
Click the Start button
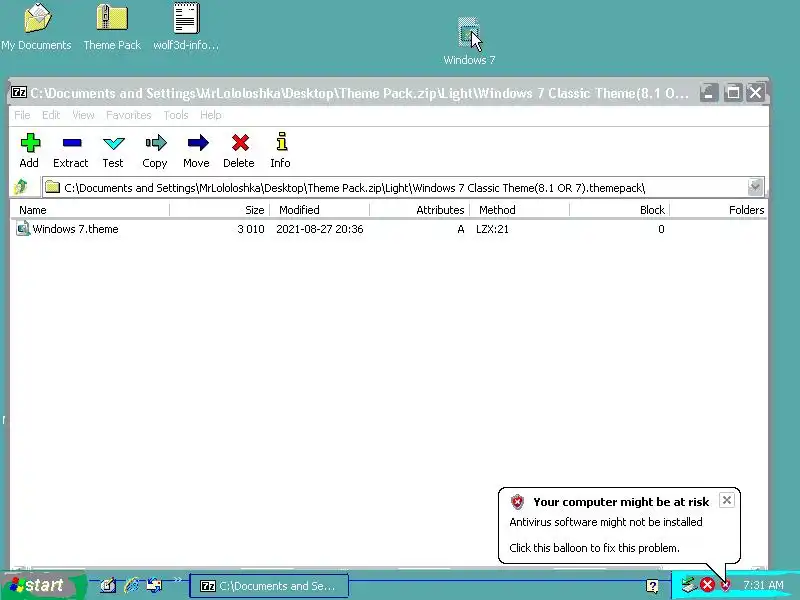[43, 585]
